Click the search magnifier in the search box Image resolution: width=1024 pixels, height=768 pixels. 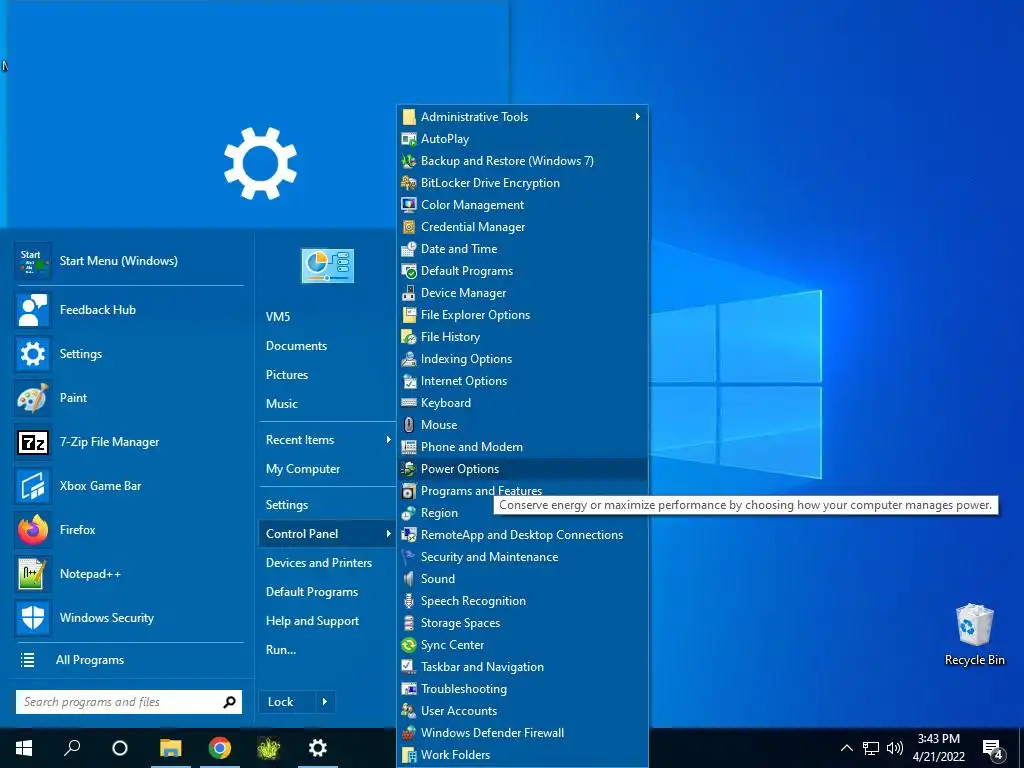tap(229, 702)
